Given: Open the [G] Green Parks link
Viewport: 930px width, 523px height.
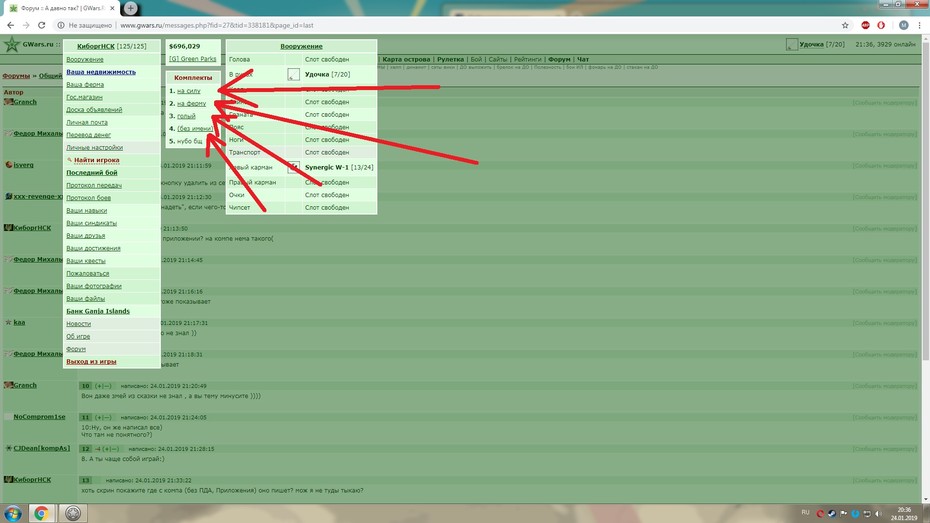Looking at the screenshot, I should (x=193, y=59).
